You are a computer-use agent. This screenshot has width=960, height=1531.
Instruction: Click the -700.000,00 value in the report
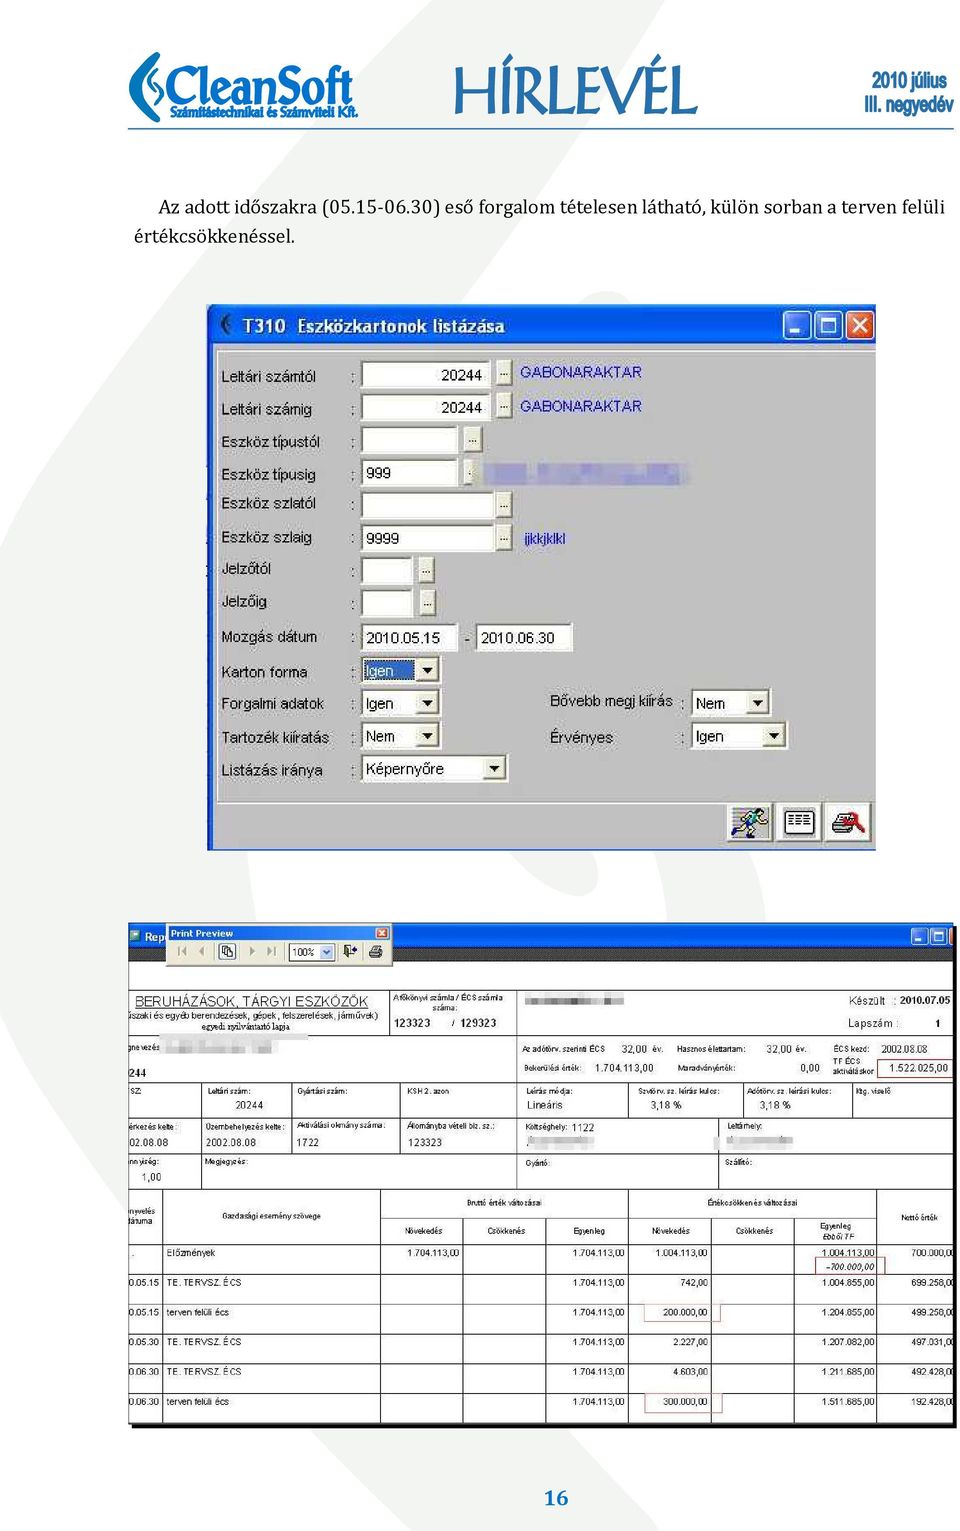[x=850, y=1266]
